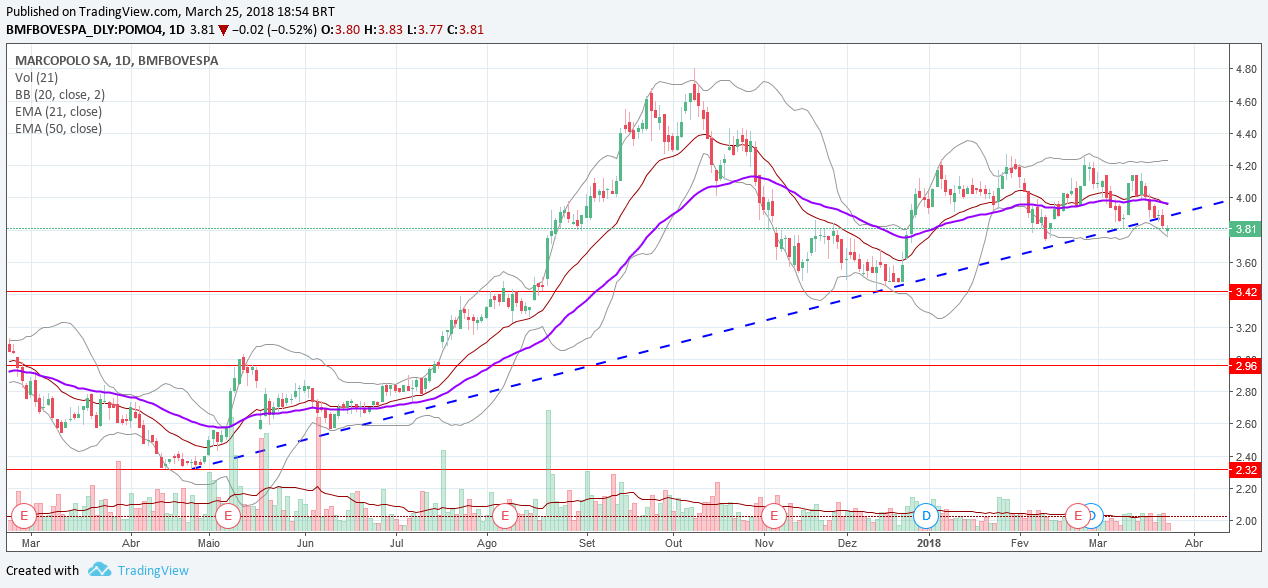Open the earnings E marker above Maio
This screenshot has height=588, width=1268.
(x=229, y=516)
